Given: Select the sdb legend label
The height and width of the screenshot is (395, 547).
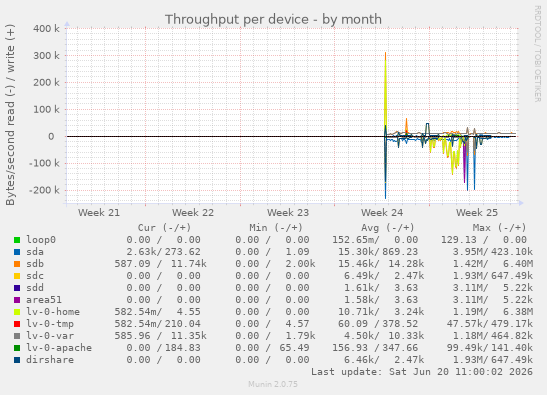Looking at the screenshot, I should pos(35,264).
